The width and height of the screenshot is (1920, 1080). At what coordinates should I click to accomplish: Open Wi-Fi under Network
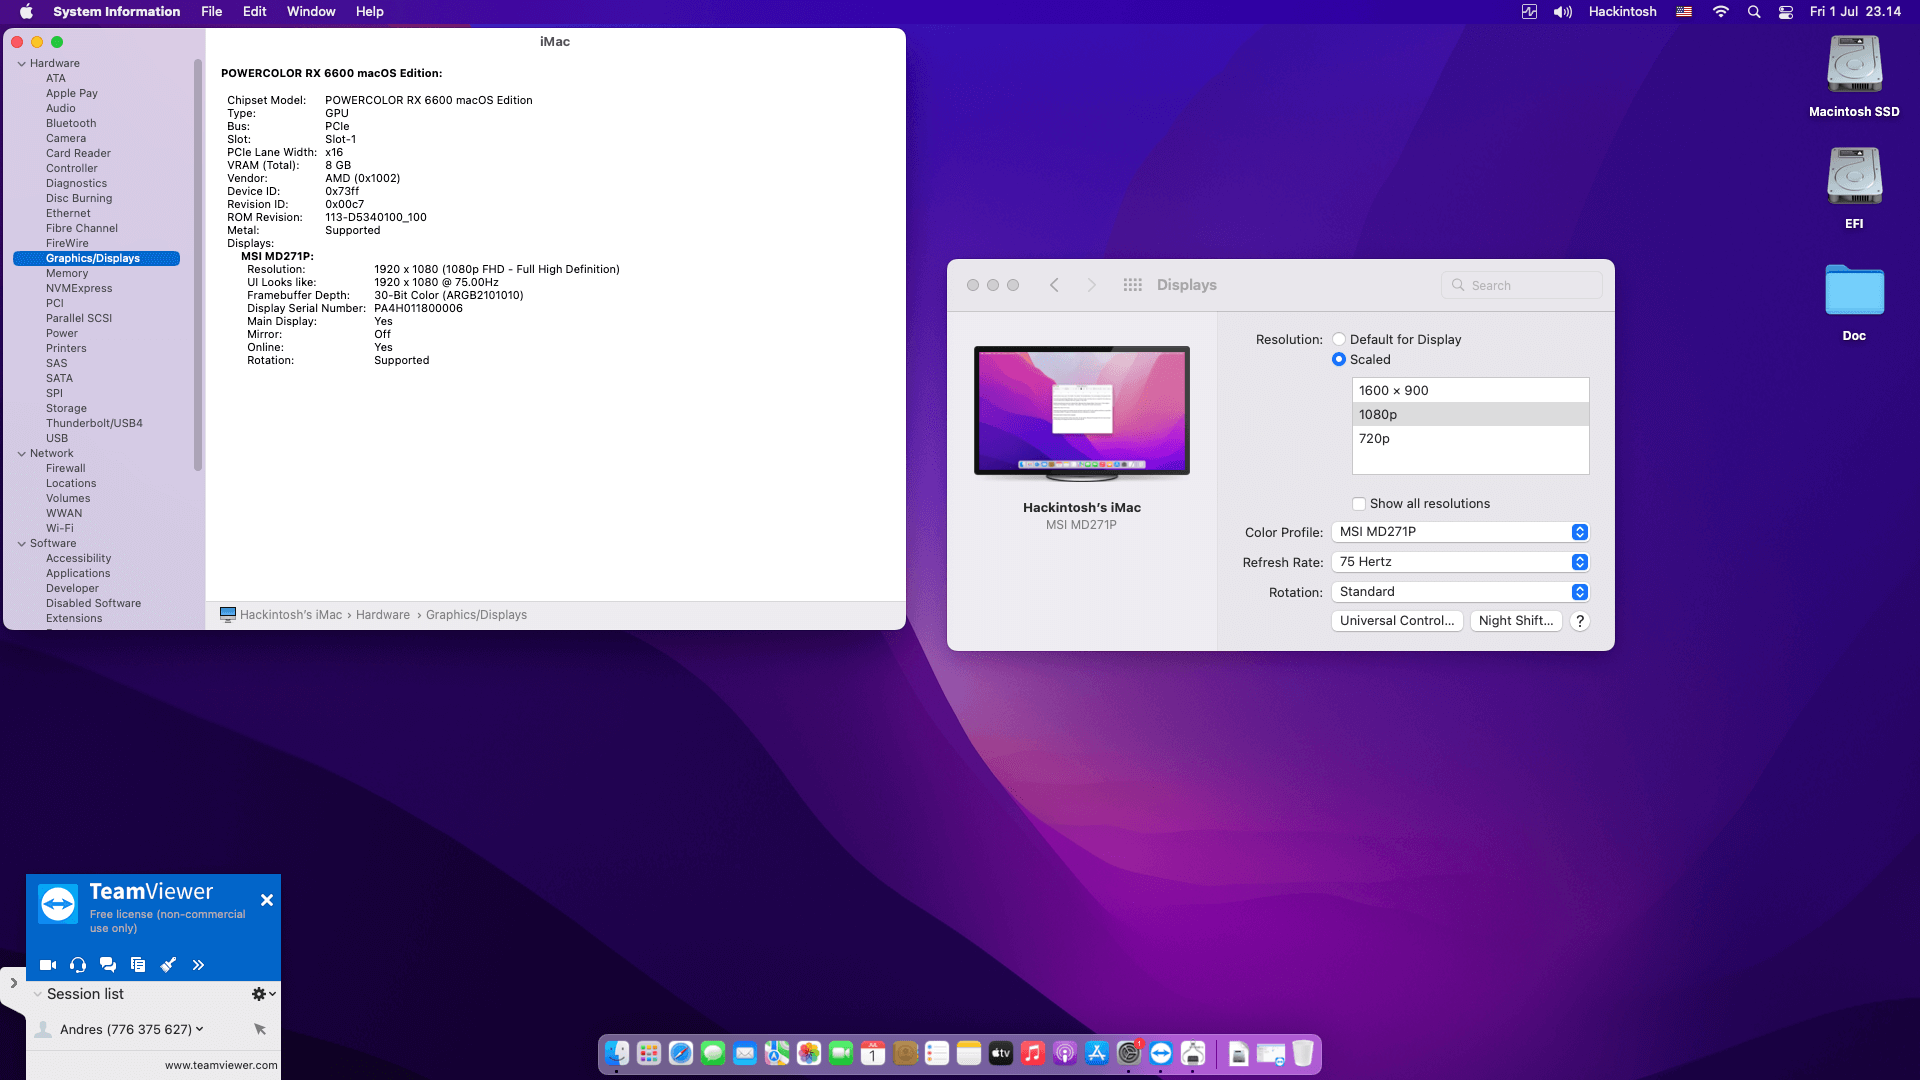pos(60,528)
